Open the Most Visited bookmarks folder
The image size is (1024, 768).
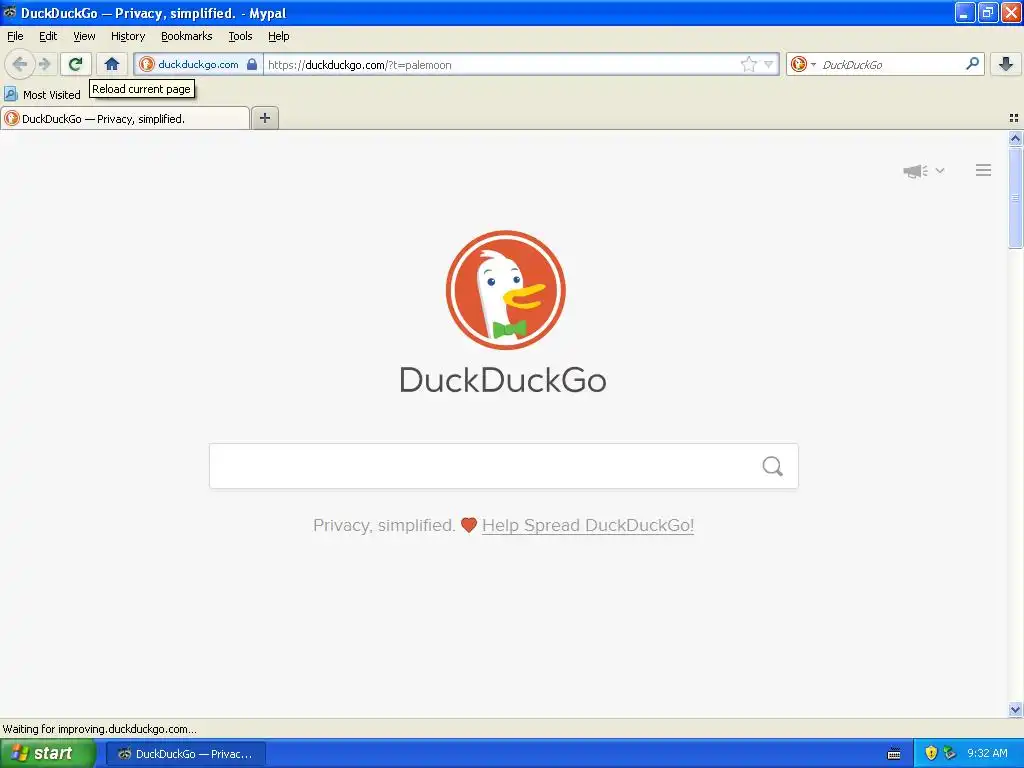click(x=42, y=95)
